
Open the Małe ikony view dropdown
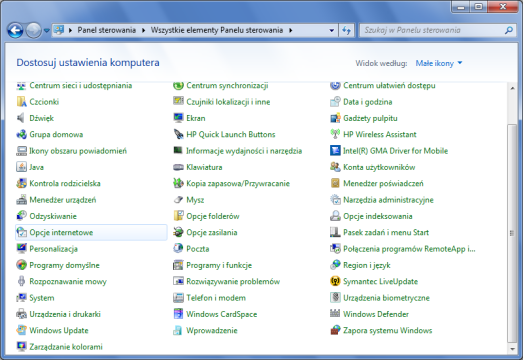click(439, 63)
